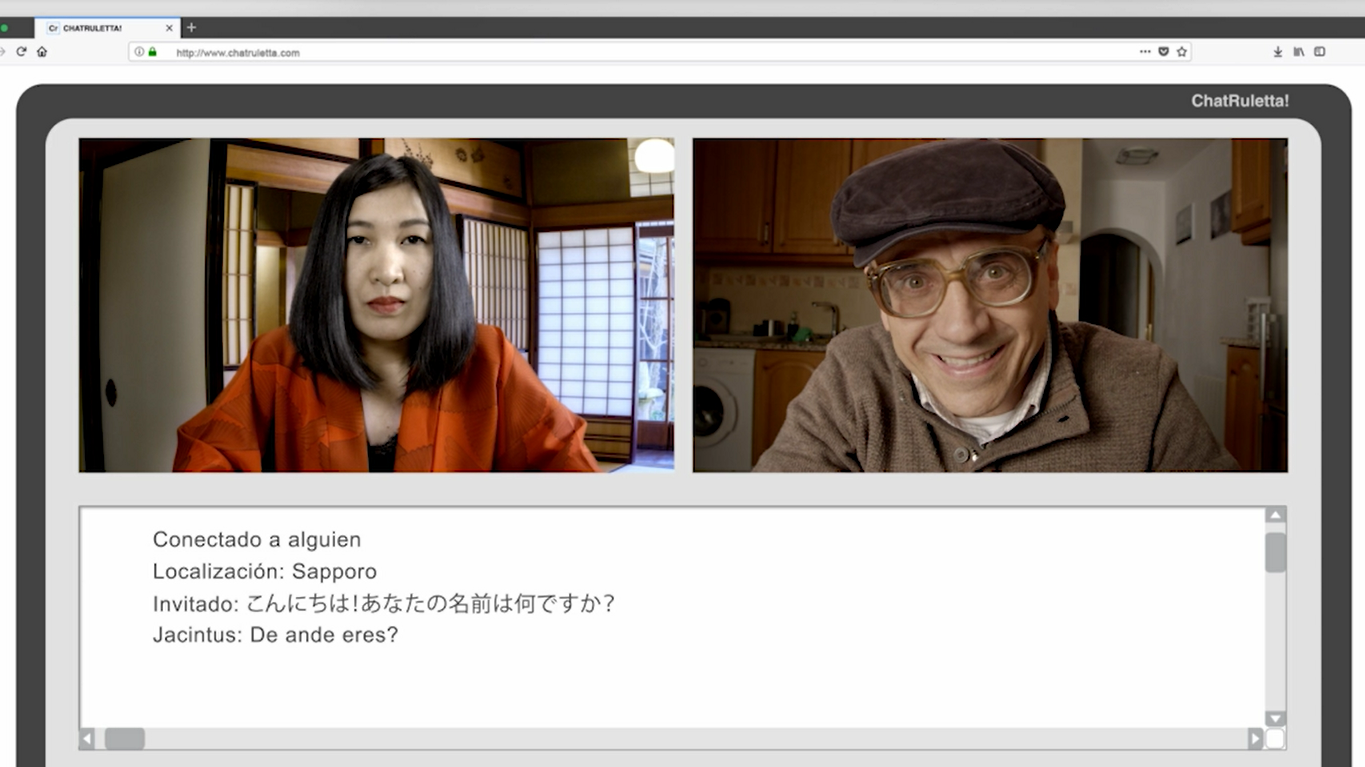Image resolution: width=1365 pixels, height=767 pixels.
Task: Open page actions three-dot menu
Action: tap(1145, 52)
